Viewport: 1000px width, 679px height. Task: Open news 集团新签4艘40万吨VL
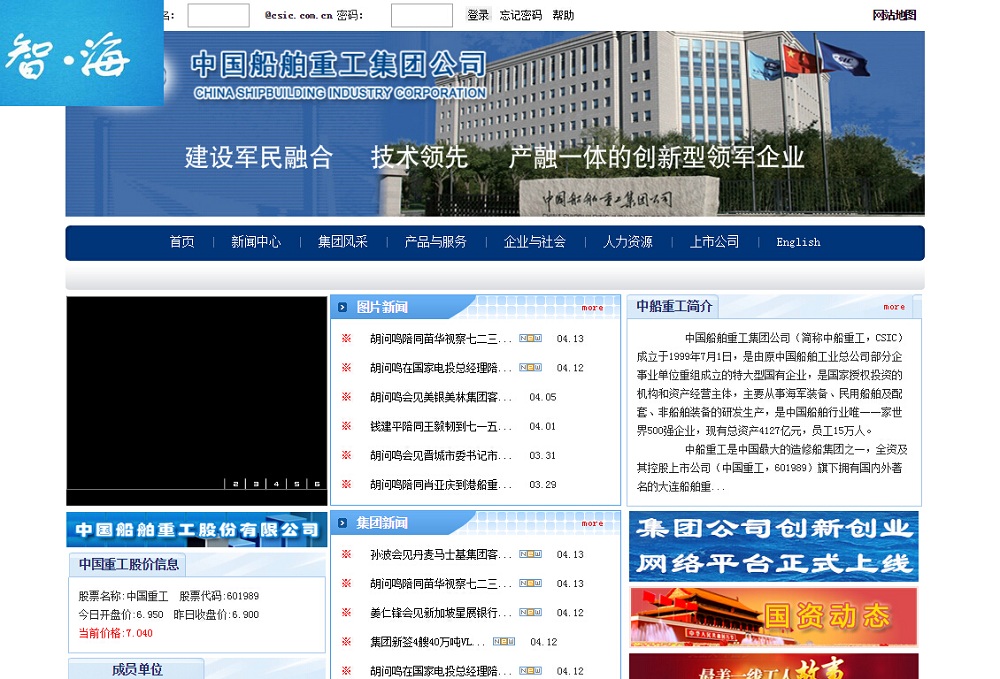pos(427,642)
